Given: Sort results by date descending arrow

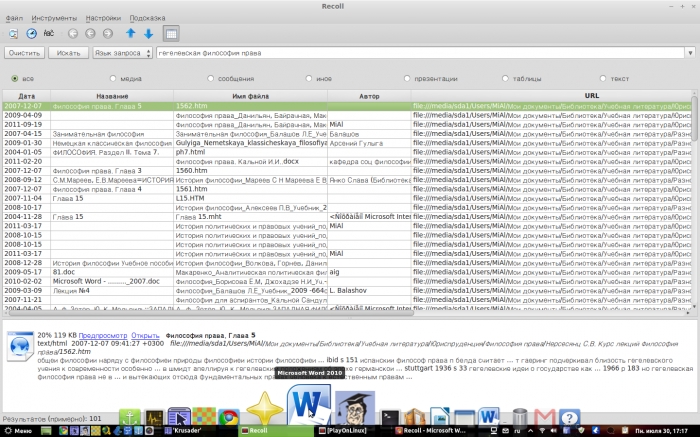Looking at the screenshot, I should [148, 33].
